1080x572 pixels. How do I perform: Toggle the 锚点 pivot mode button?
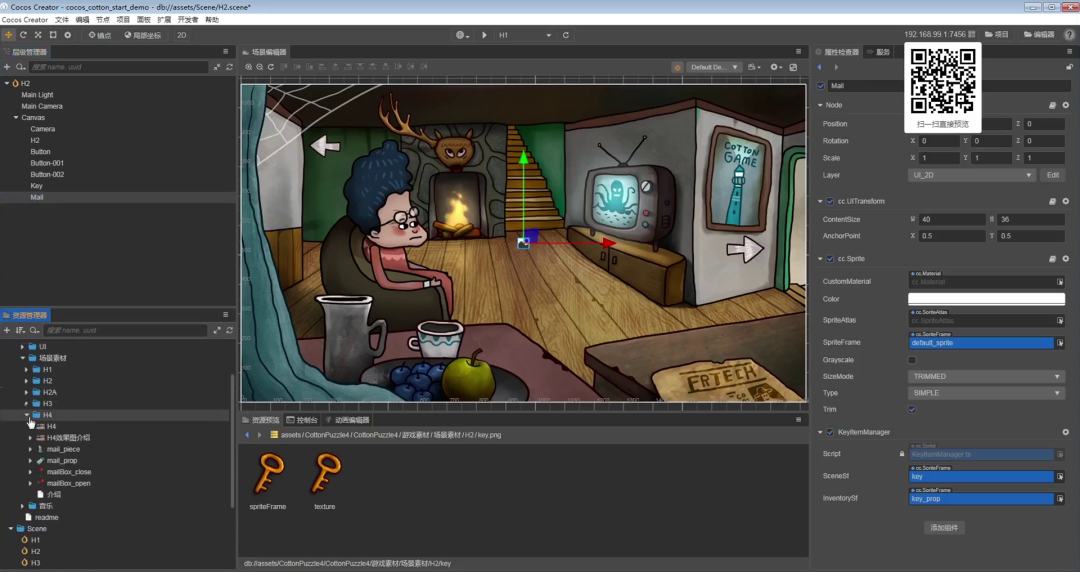99,35
